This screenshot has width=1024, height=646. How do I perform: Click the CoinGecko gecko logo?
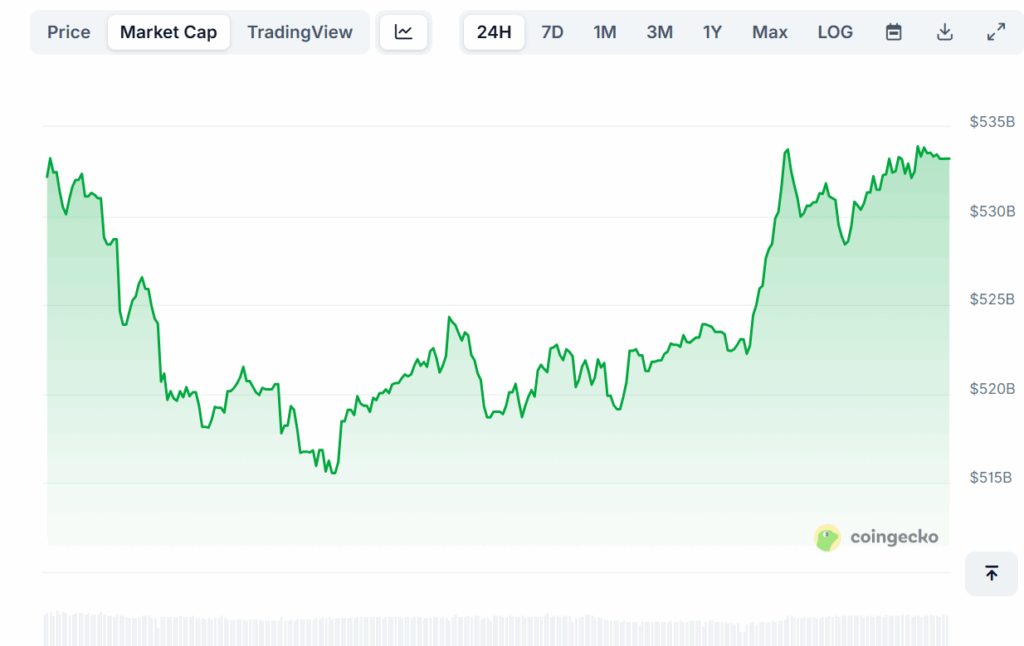[x=827, y=538]
